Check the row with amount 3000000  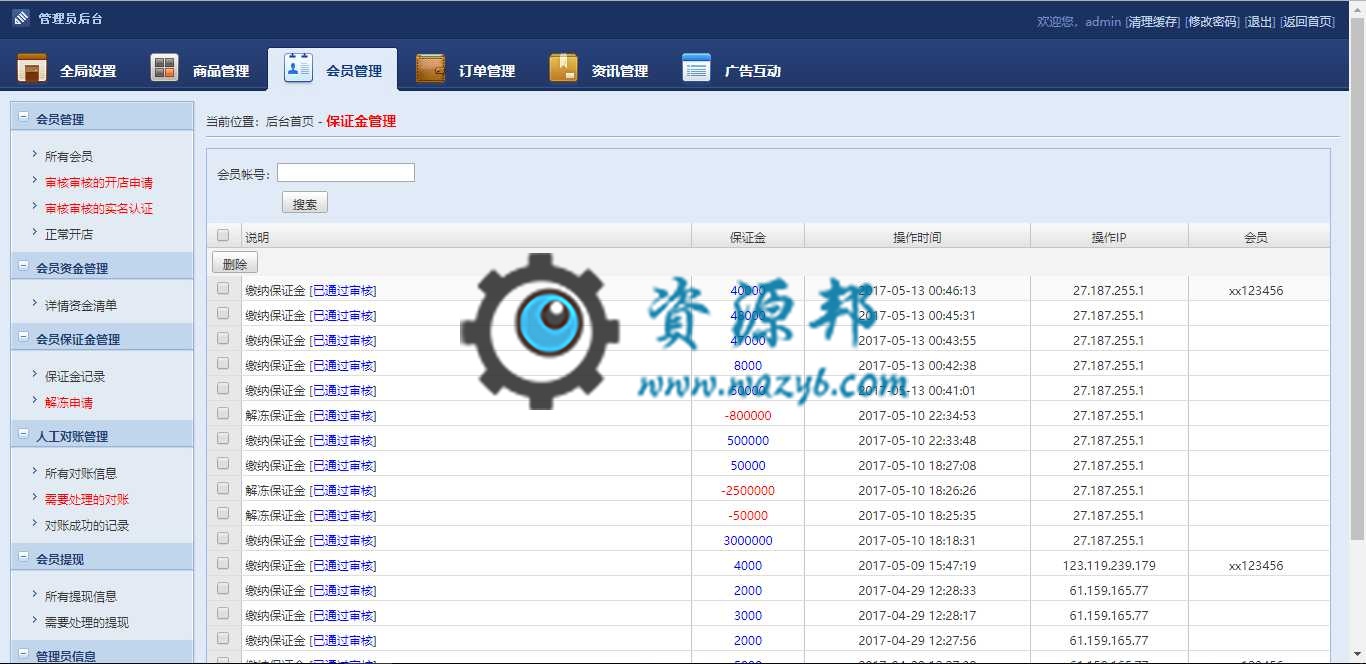coord(223,538)
